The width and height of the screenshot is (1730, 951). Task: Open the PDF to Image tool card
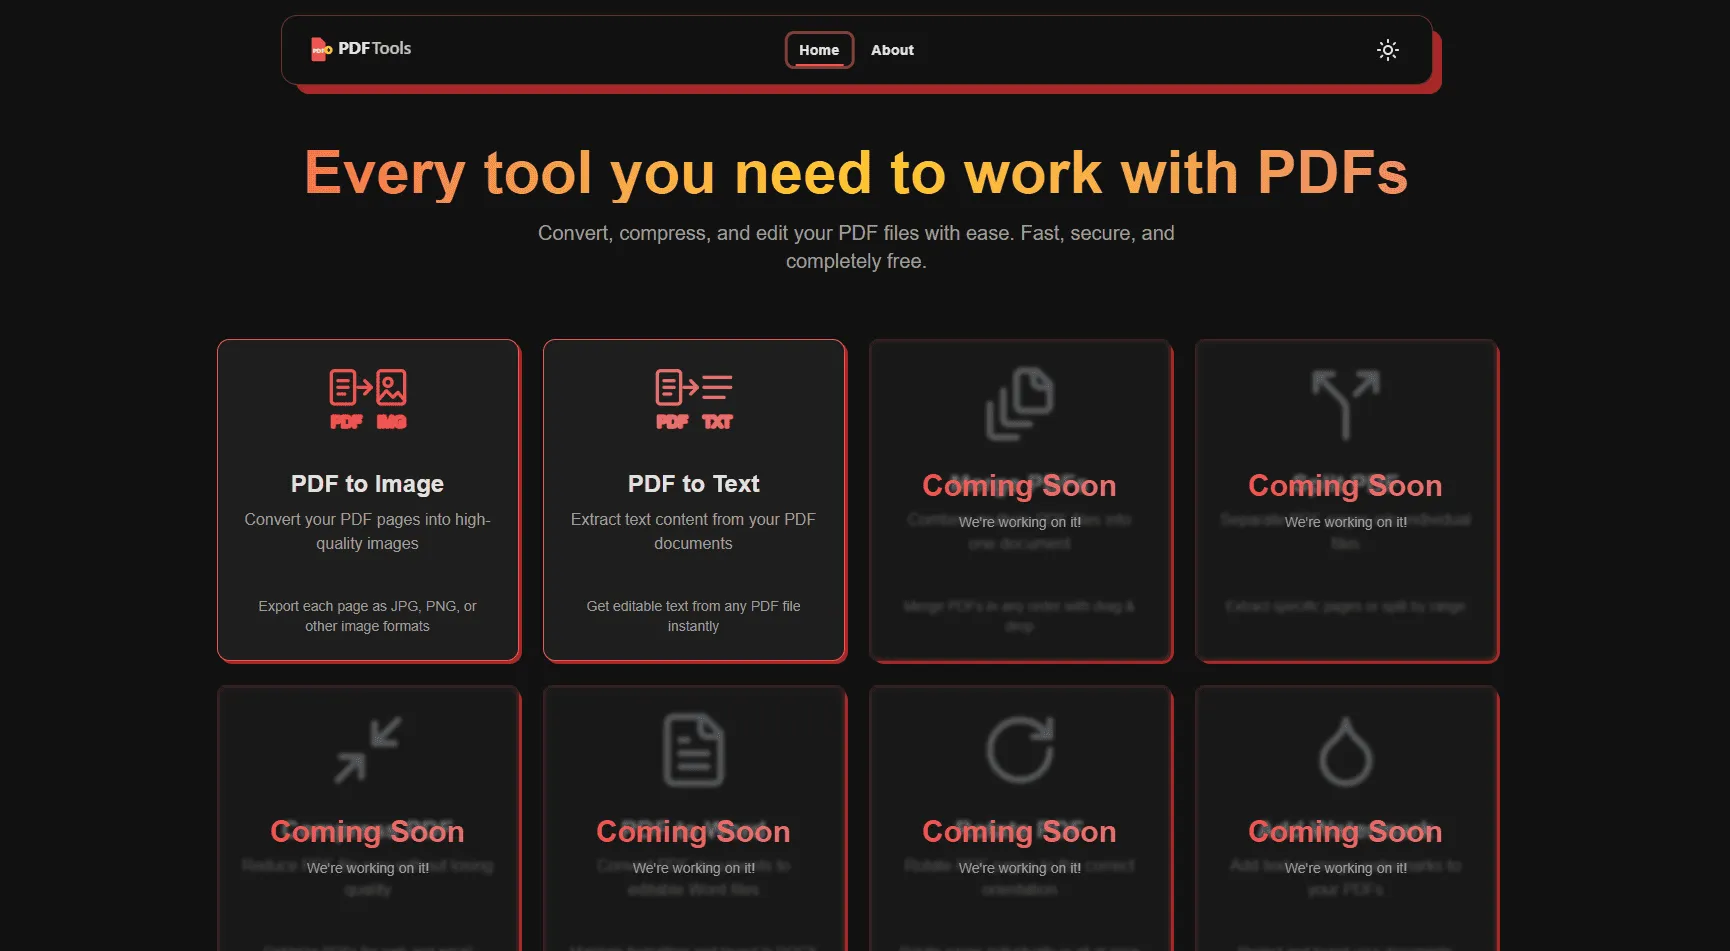(x=367, y=500)
